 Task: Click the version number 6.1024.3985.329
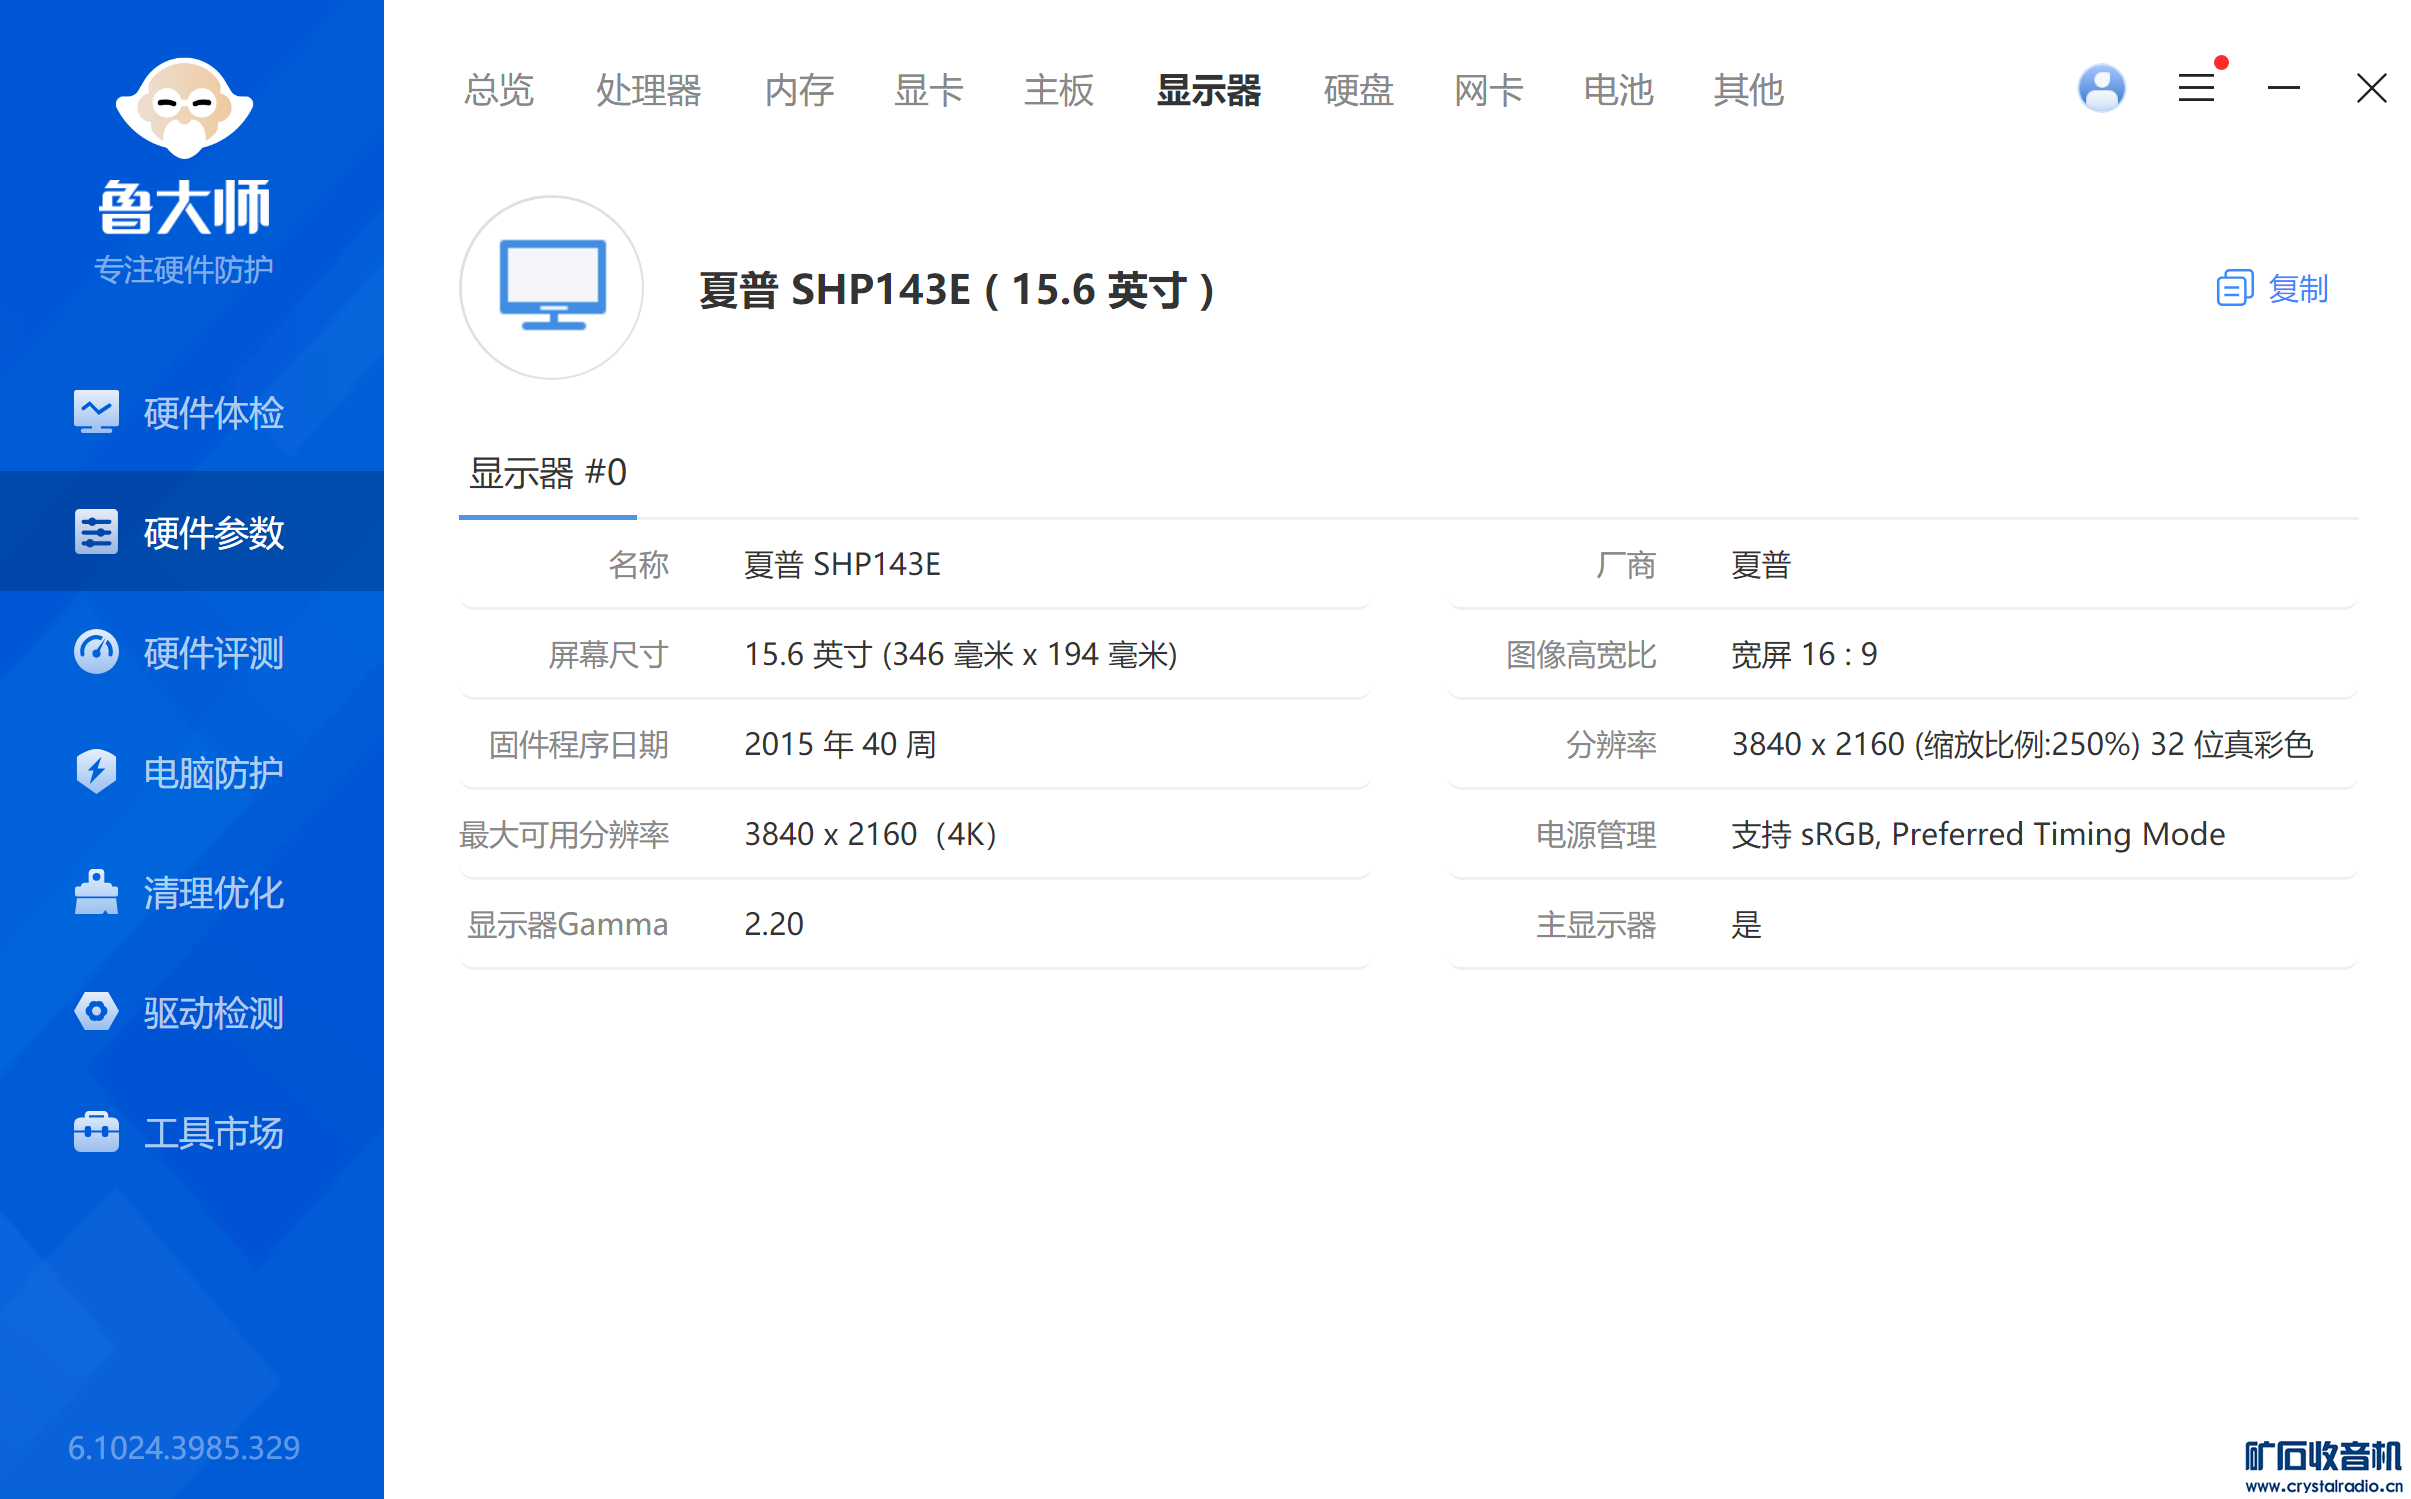(184, 1447)
